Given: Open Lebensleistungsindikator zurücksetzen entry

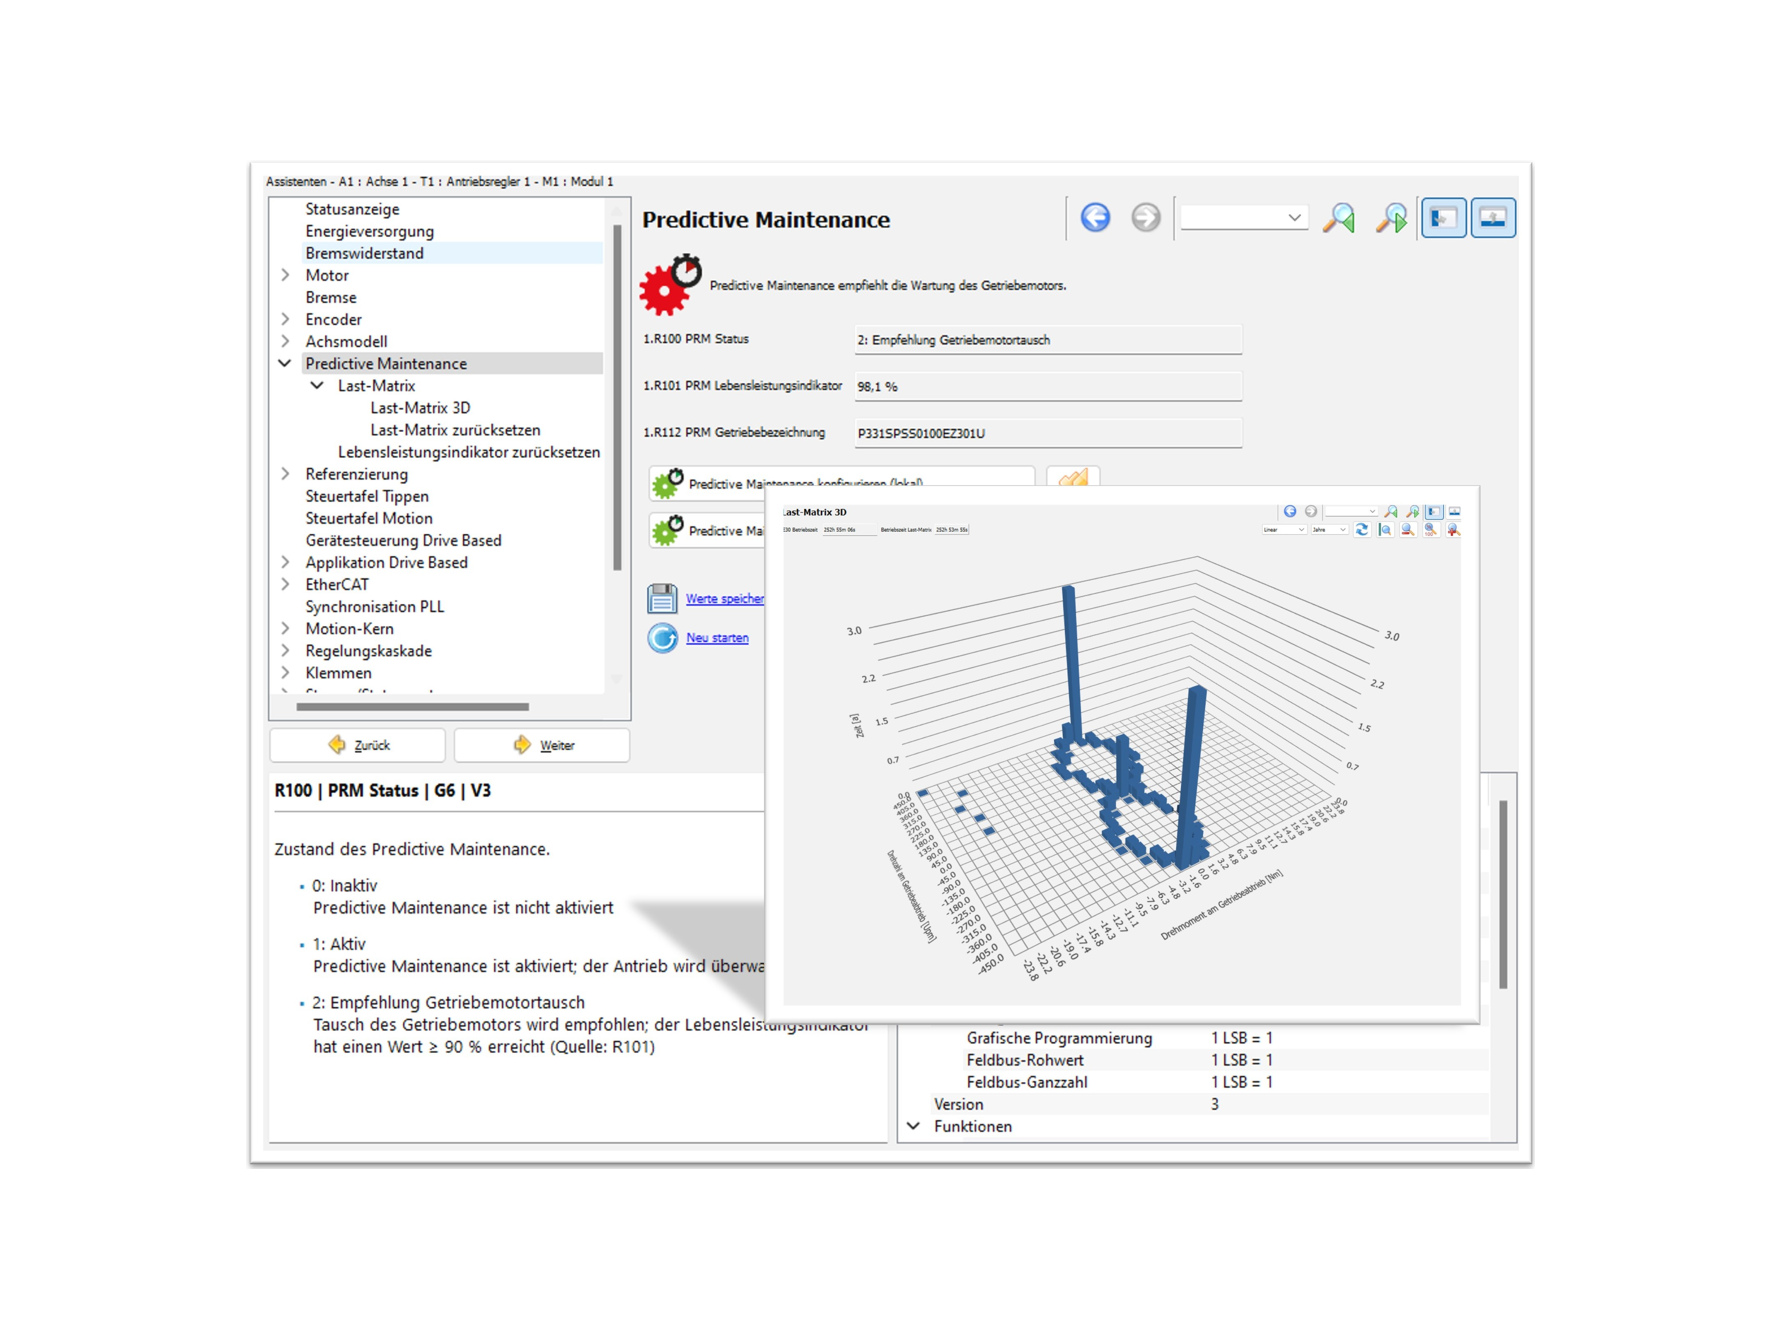Looking at the screenshot, I should pyautogui.click(x=469, y=452).
